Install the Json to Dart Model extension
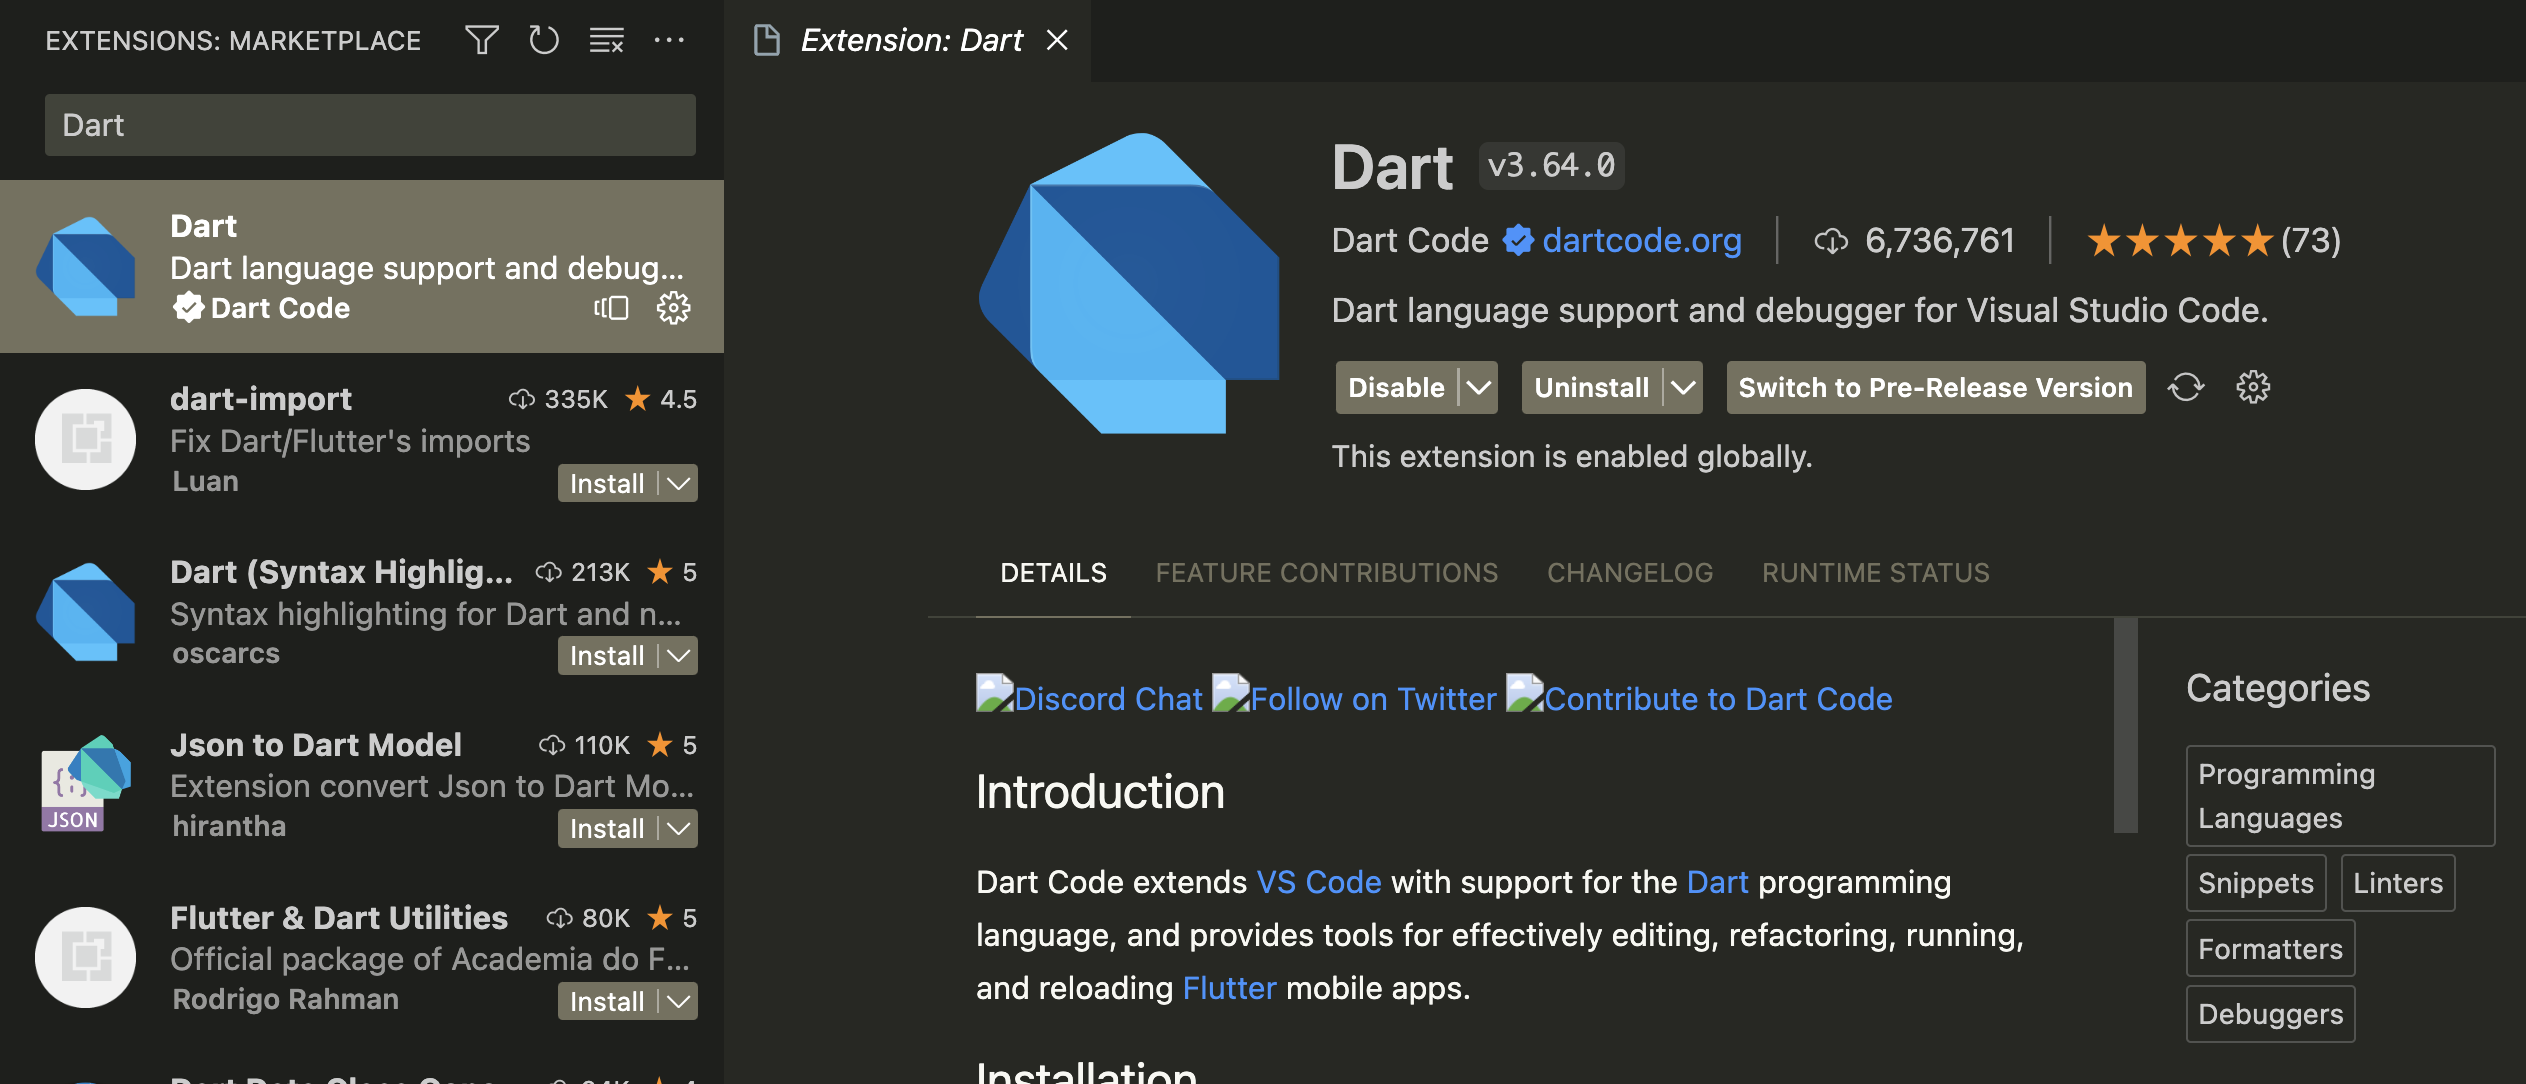Image resolution: width=2526 pixels, height=1084 pixels. pyautogui.click(x=607, y=829)
